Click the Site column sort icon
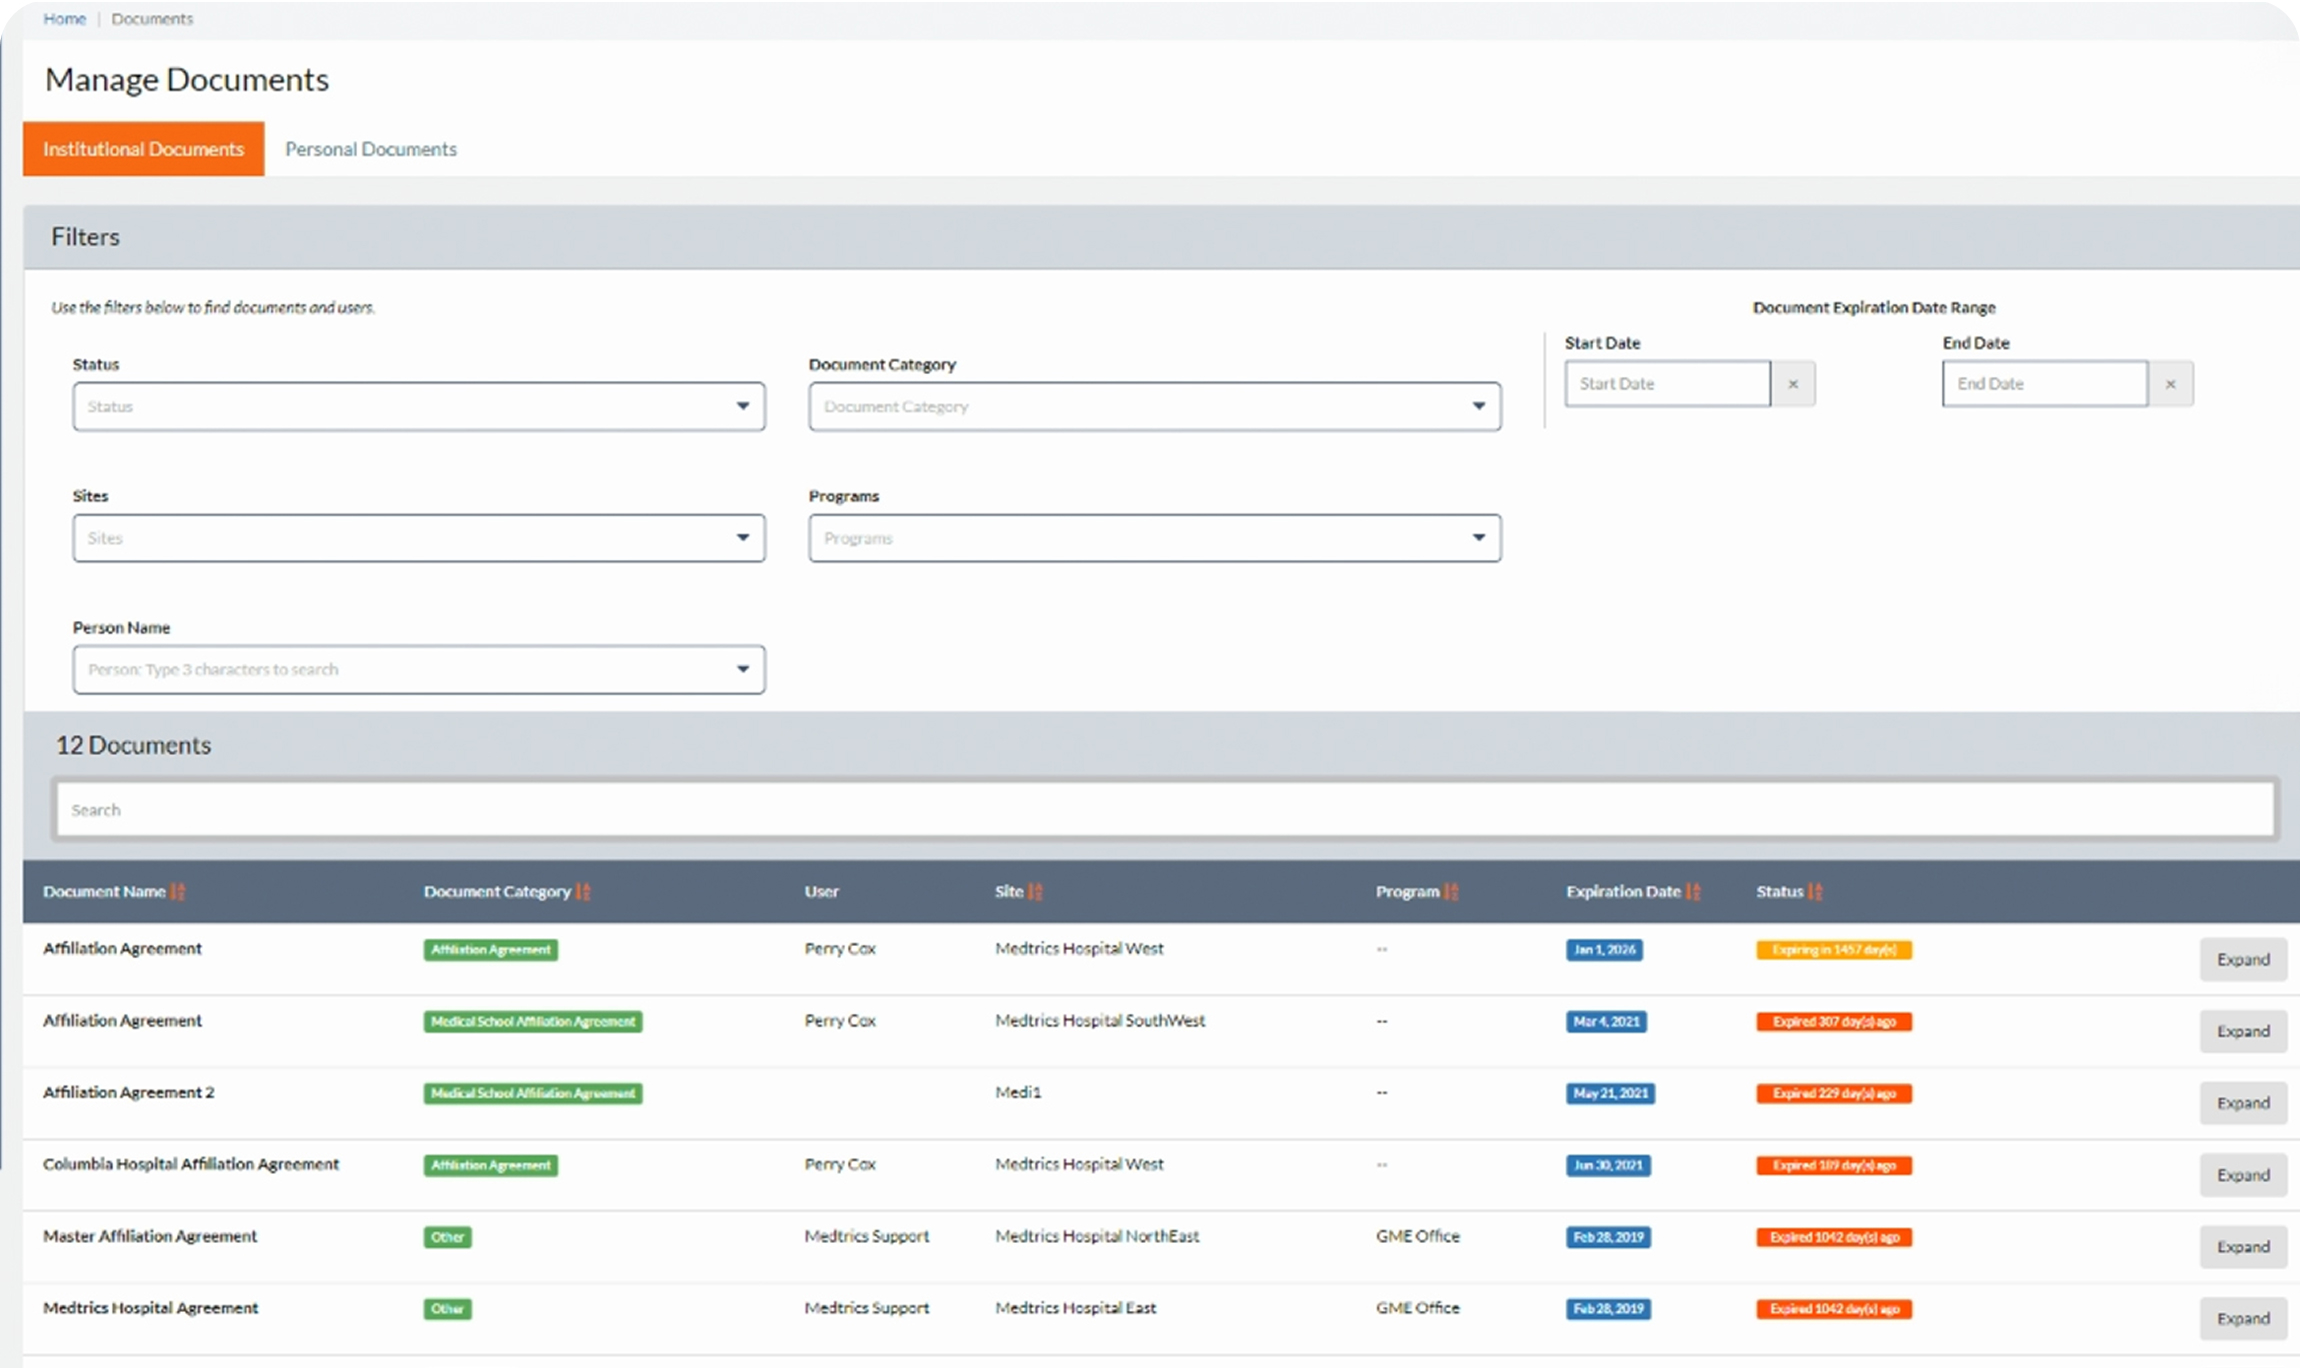The height and width of the screenshot is (1368, 2300). (x=1035, y=892)
